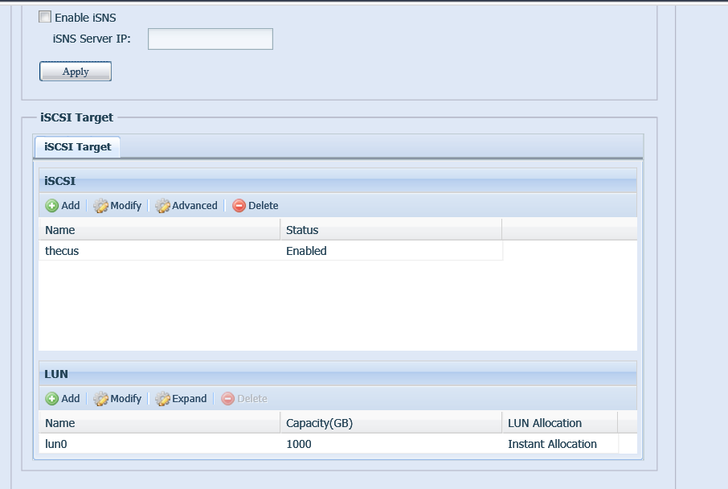Viewport: 728px width, 489px height.
Task: Click the Modify gear icon in iSCSI toolbar
Action: 101,206
